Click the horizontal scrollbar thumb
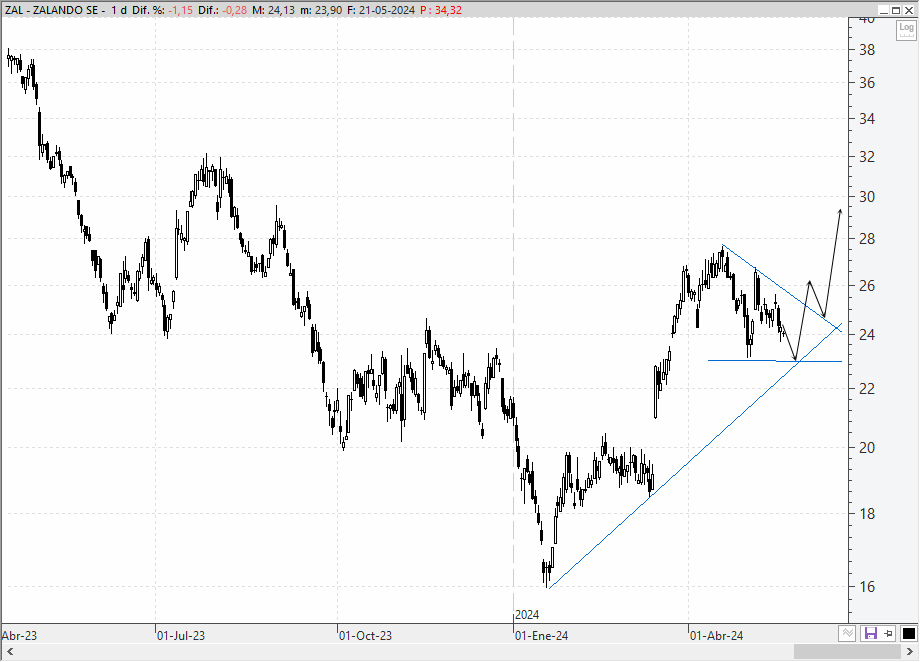 point(847,652)
